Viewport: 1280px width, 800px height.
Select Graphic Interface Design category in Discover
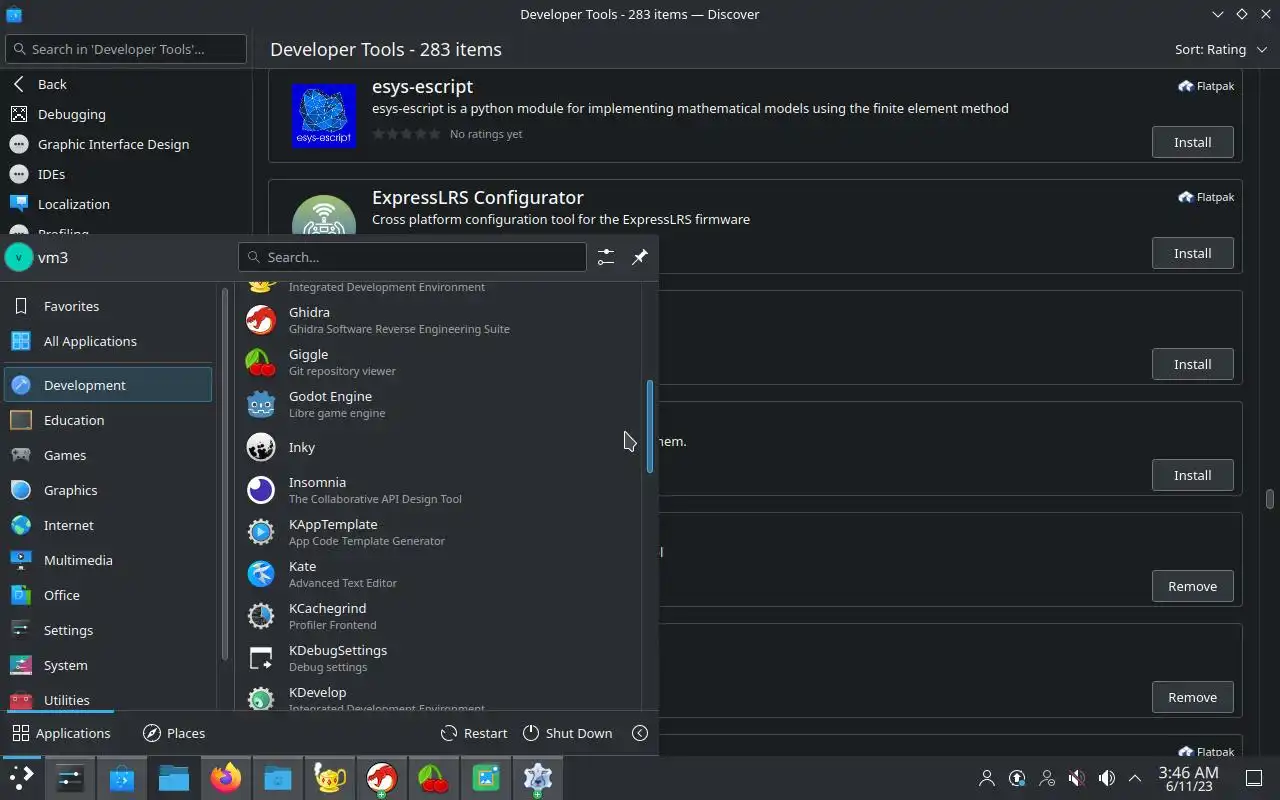tap(127, 144)
